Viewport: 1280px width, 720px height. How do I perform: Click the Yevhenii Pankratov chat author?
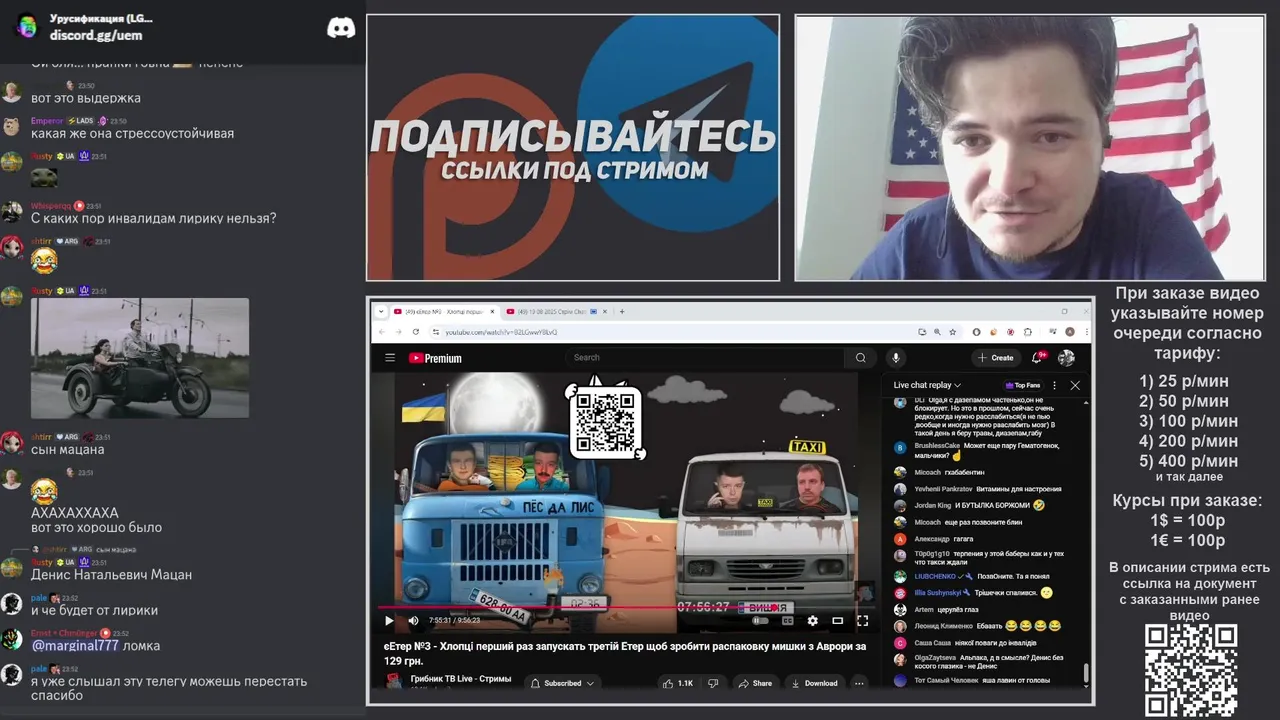[x=944, y=489]
